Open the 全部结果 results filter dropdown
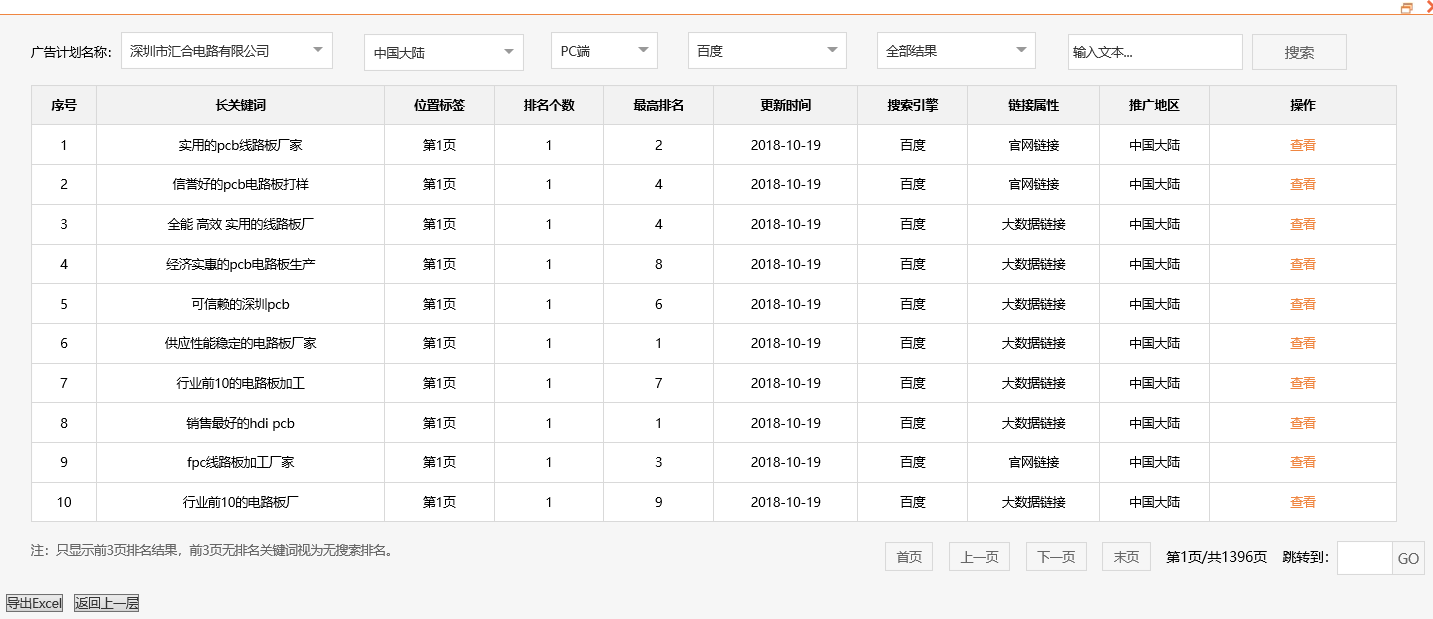 (955, 49)
